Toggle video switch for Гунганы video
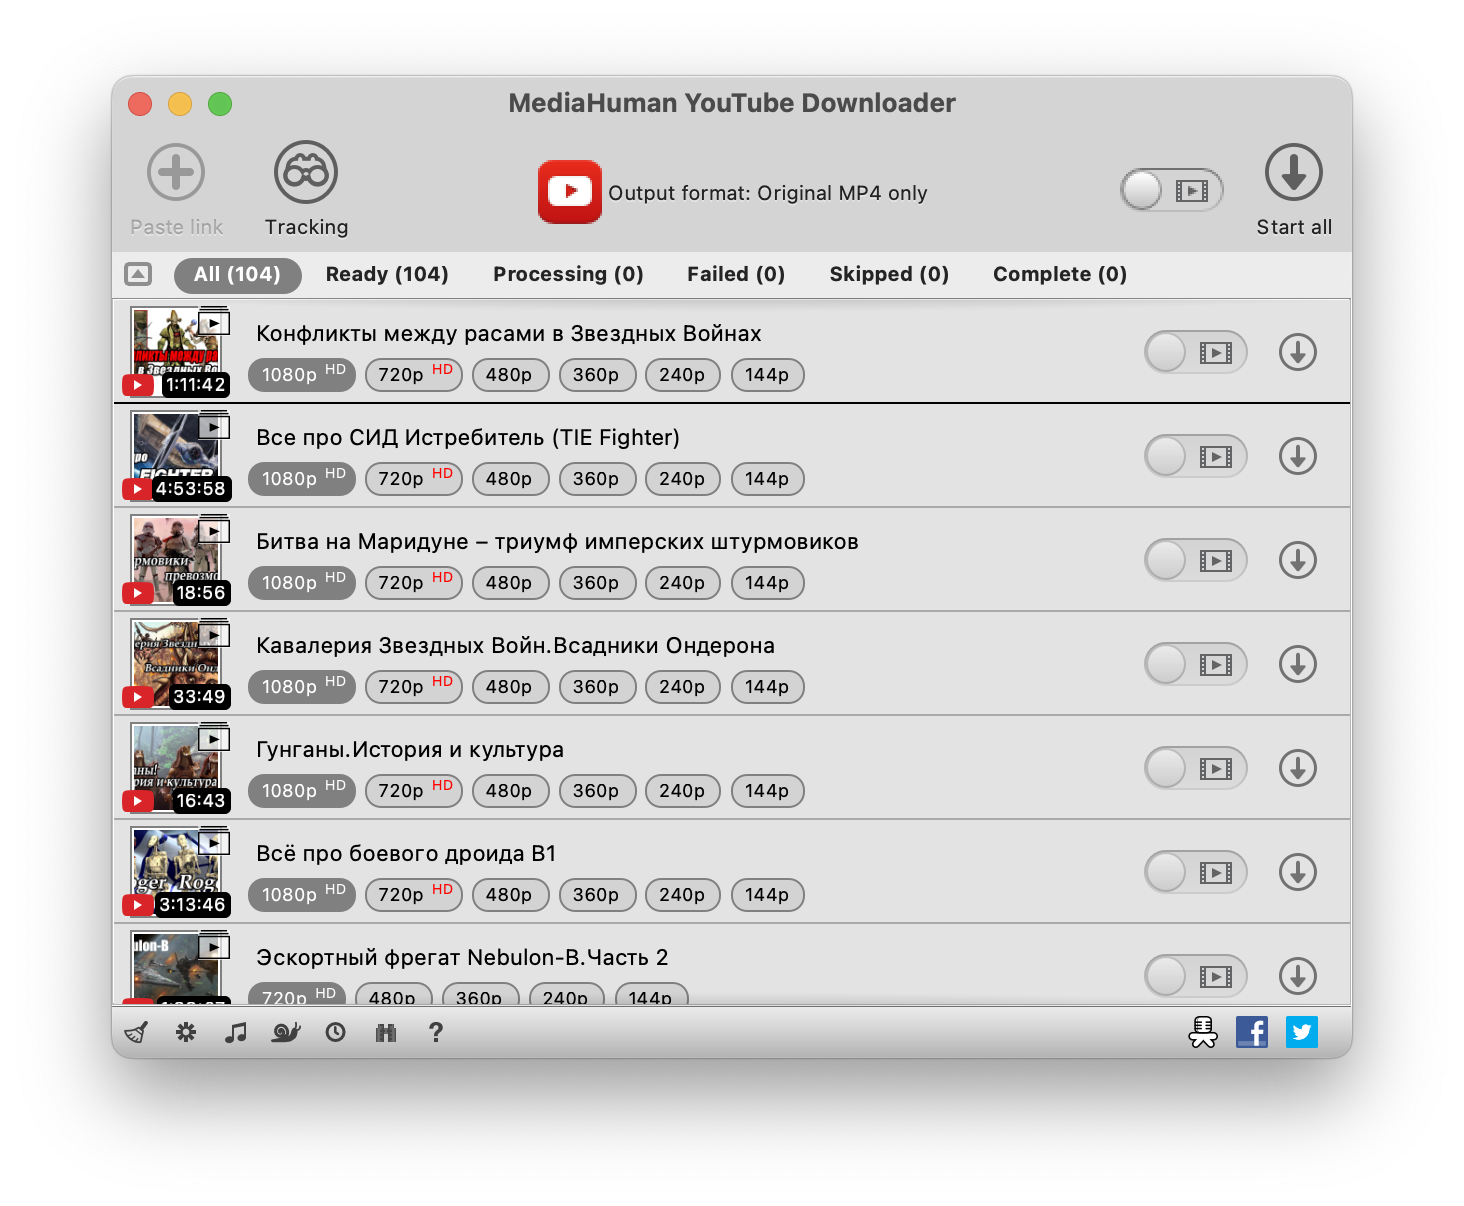This screenshot has height=1206, width=1464. (x=1195, y=768)
